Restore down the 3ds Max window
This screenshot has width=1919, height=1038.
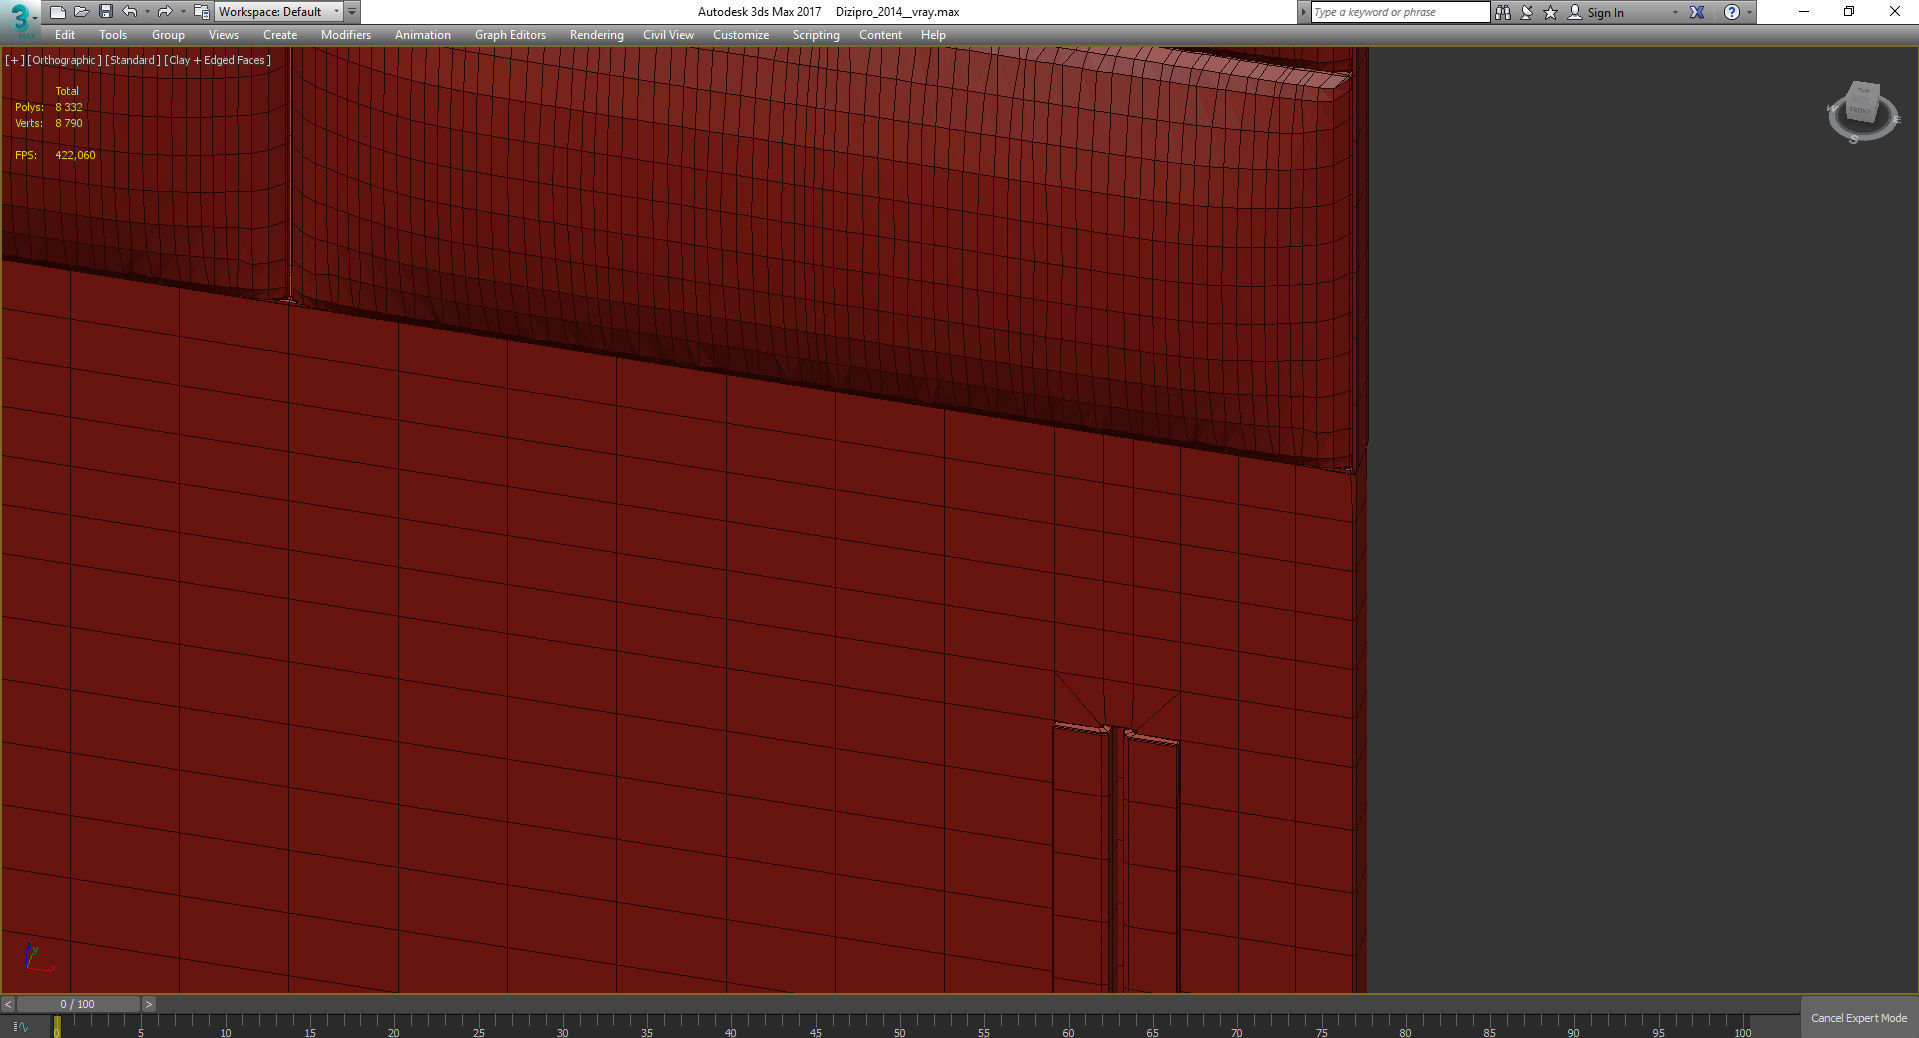coord(1849,12)
